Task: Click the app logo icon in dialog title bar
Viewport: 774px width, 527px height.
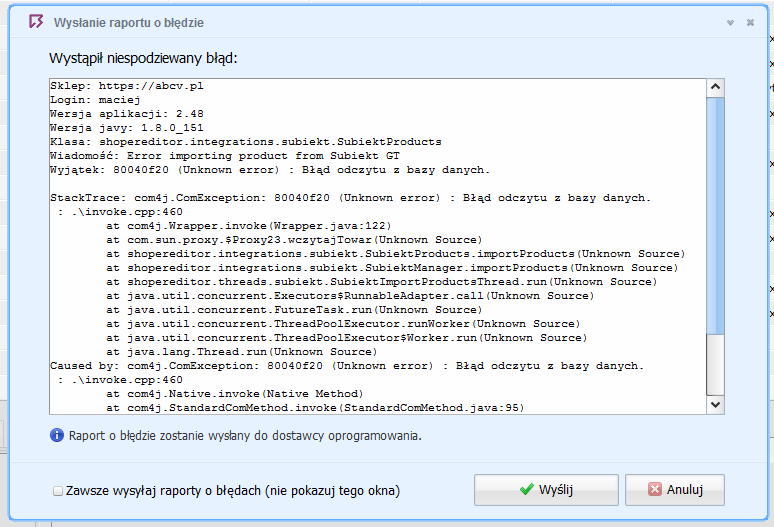Action: [36, 22]
